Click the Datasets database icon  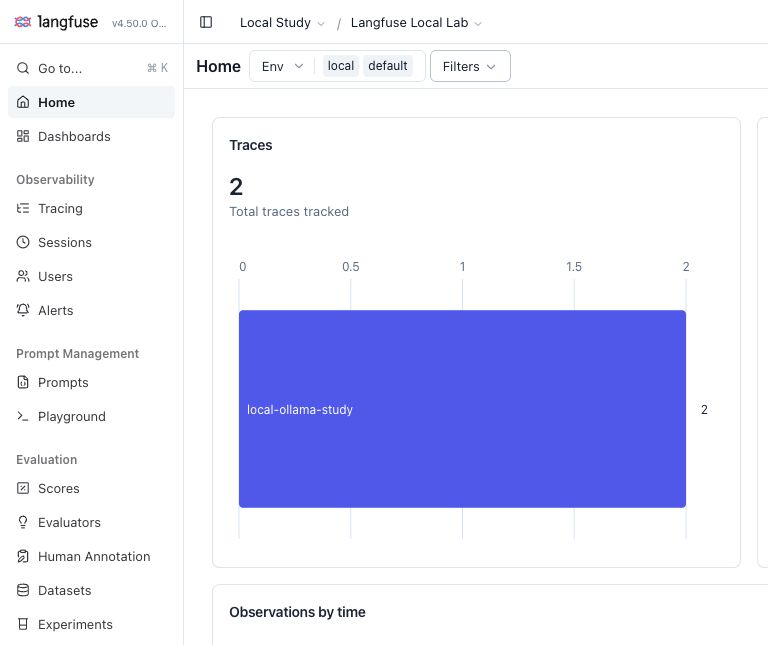pyautogui.click(x=23, y=591)
